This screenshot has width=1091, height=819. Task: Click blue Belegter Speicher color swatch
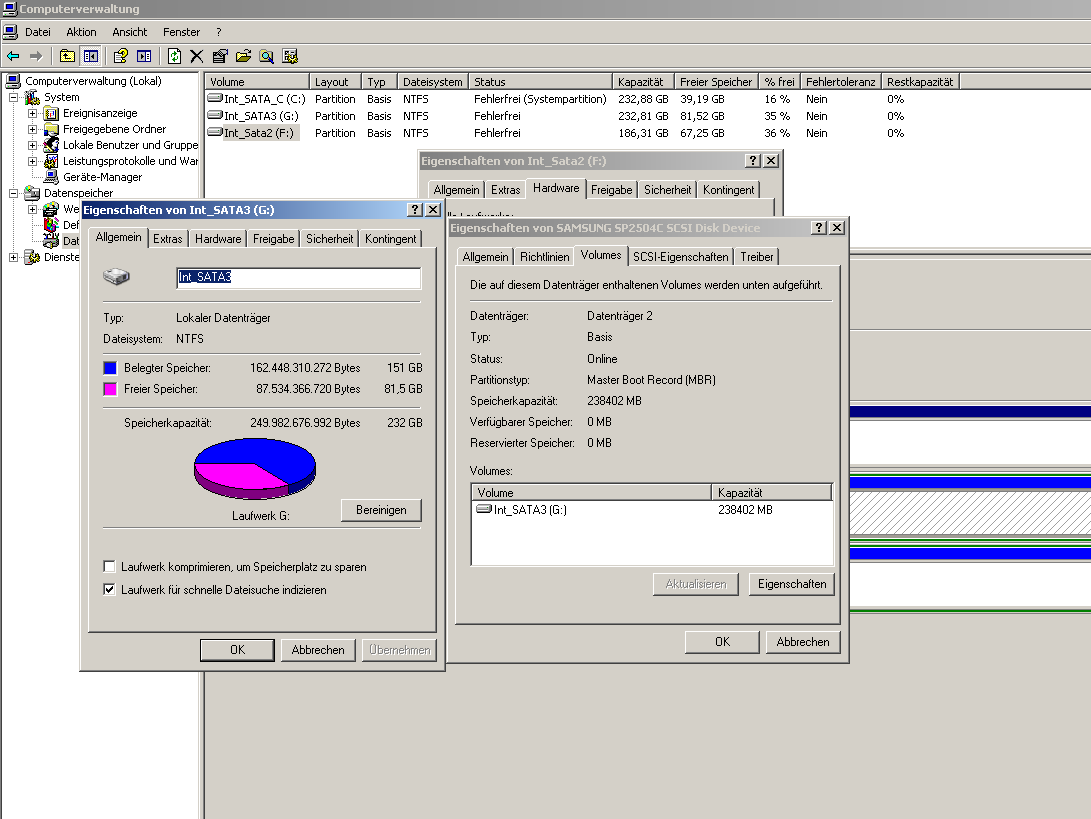click(x=110, y=368)
